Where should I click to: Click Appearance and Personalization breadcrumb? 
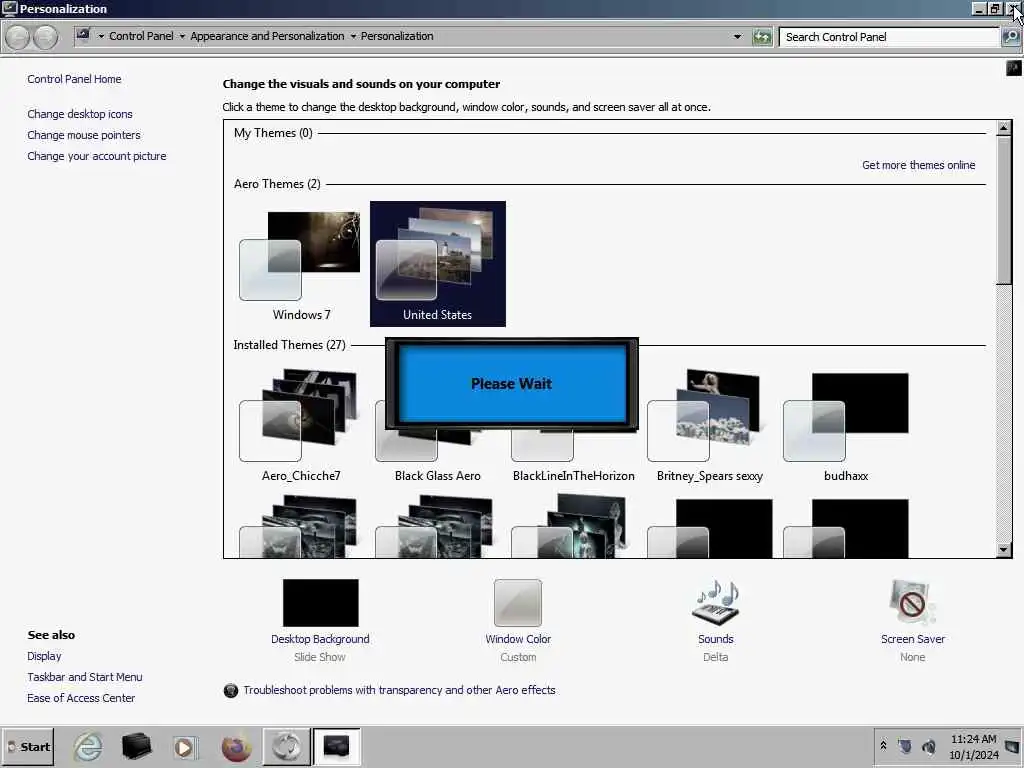(267, 36)
